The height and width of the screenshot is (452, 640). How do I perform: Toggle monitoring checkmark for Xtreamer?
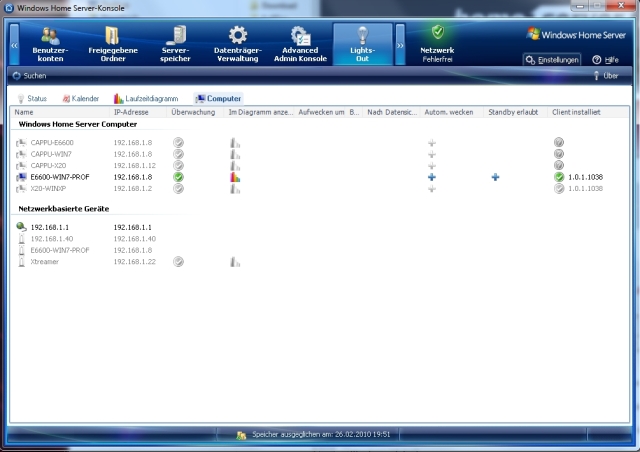(178, 262)
